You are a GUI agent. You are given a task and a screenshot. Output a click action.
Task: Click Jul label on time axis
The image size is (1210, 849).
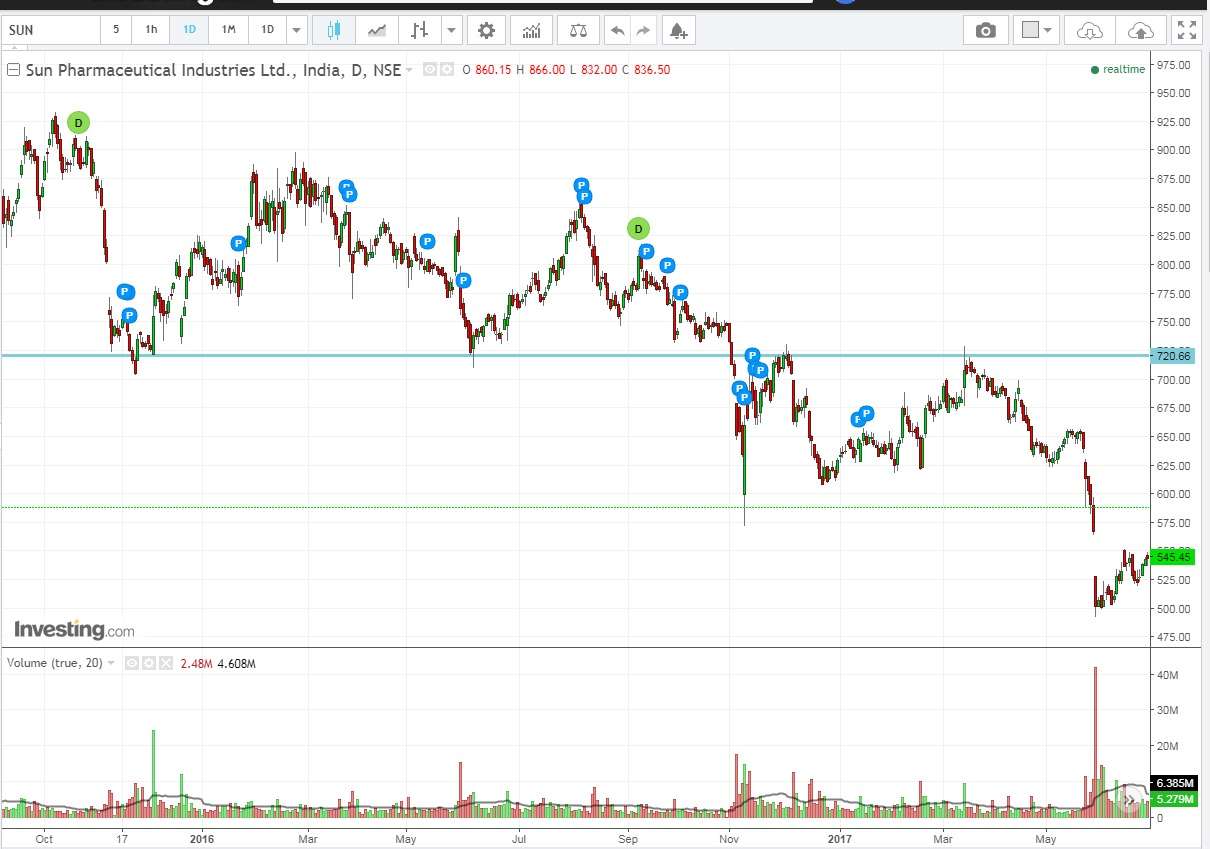coord(519,839)
